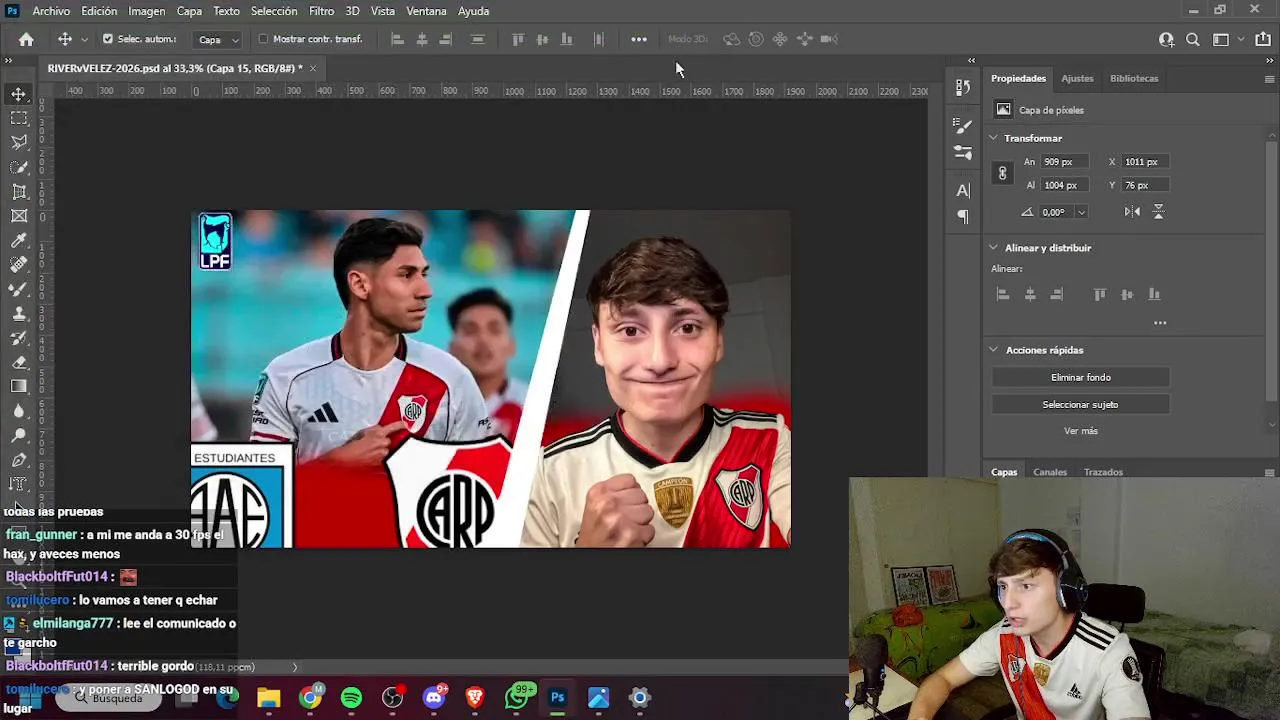Open Spotify from the taskbar

click(x=351, y=698)
